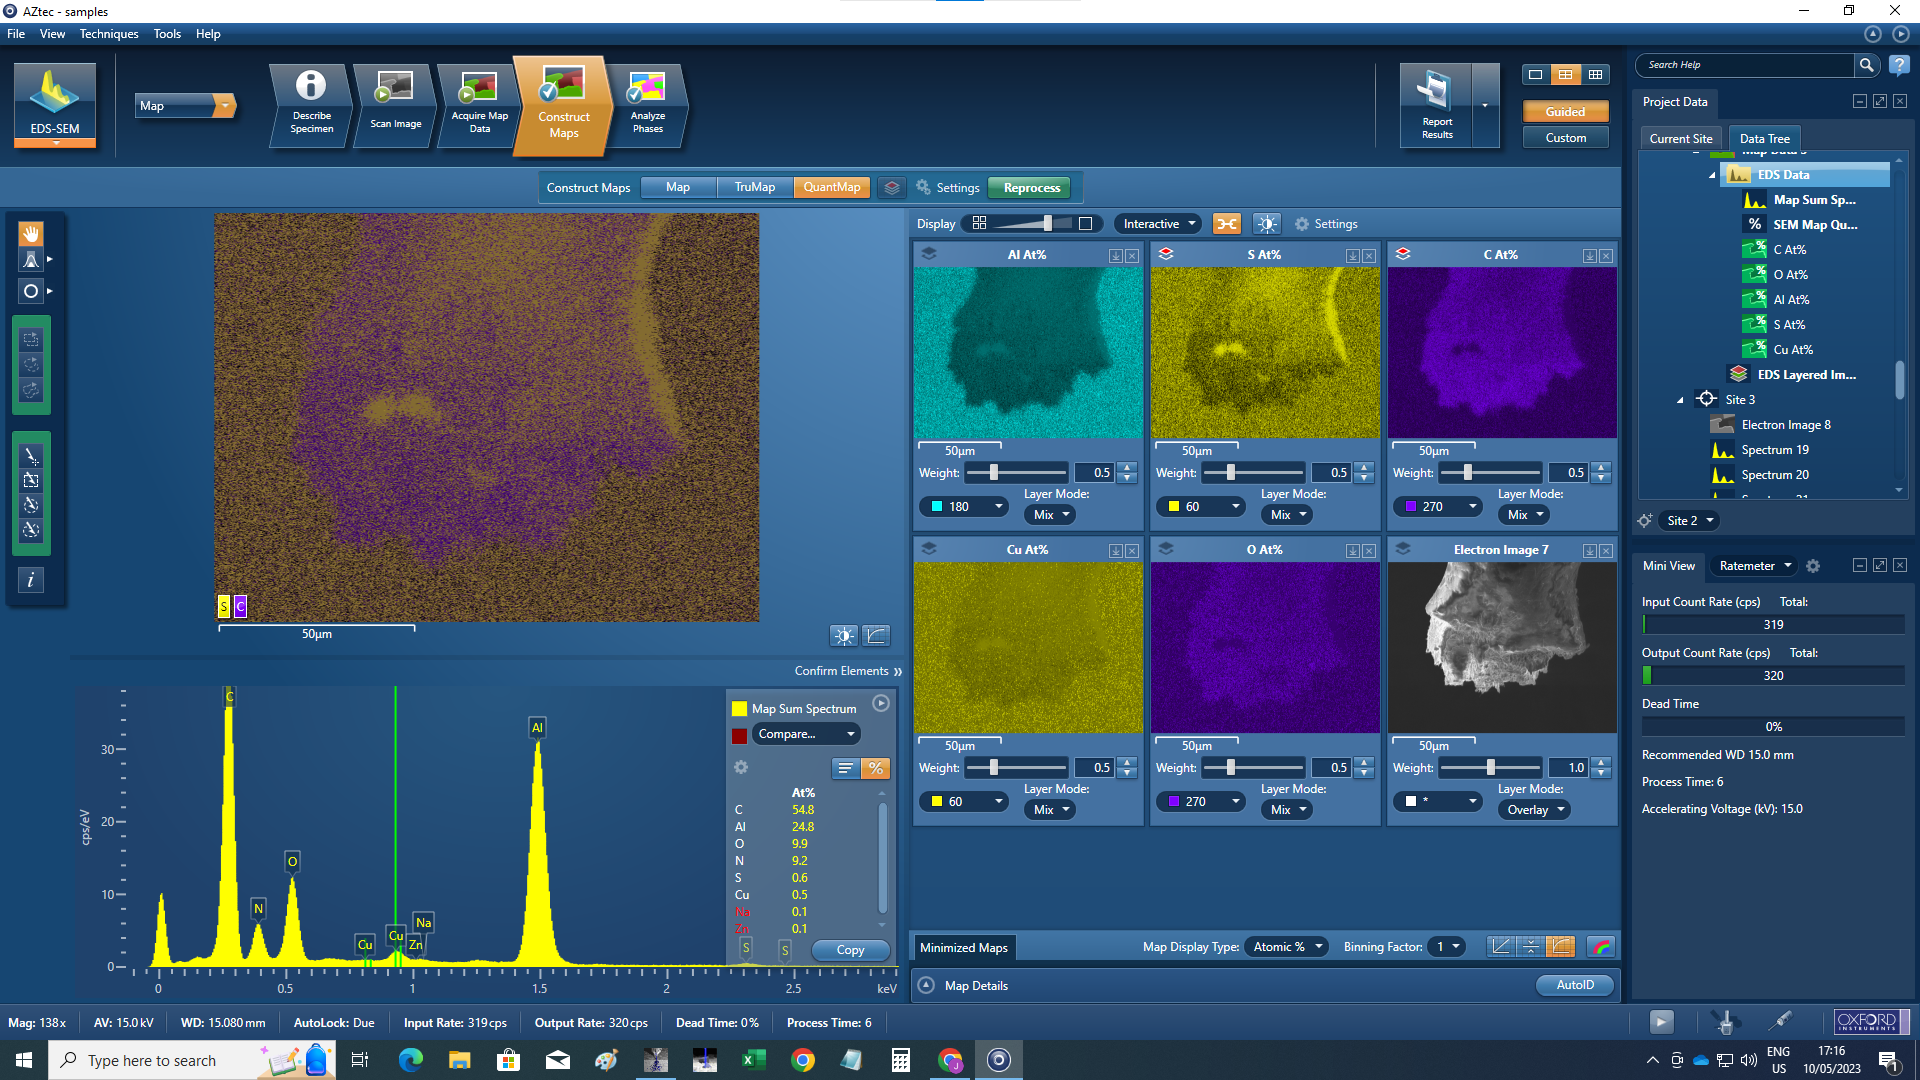Click the curve icon below layered image

pyautogui.click(x=876, y=636)
